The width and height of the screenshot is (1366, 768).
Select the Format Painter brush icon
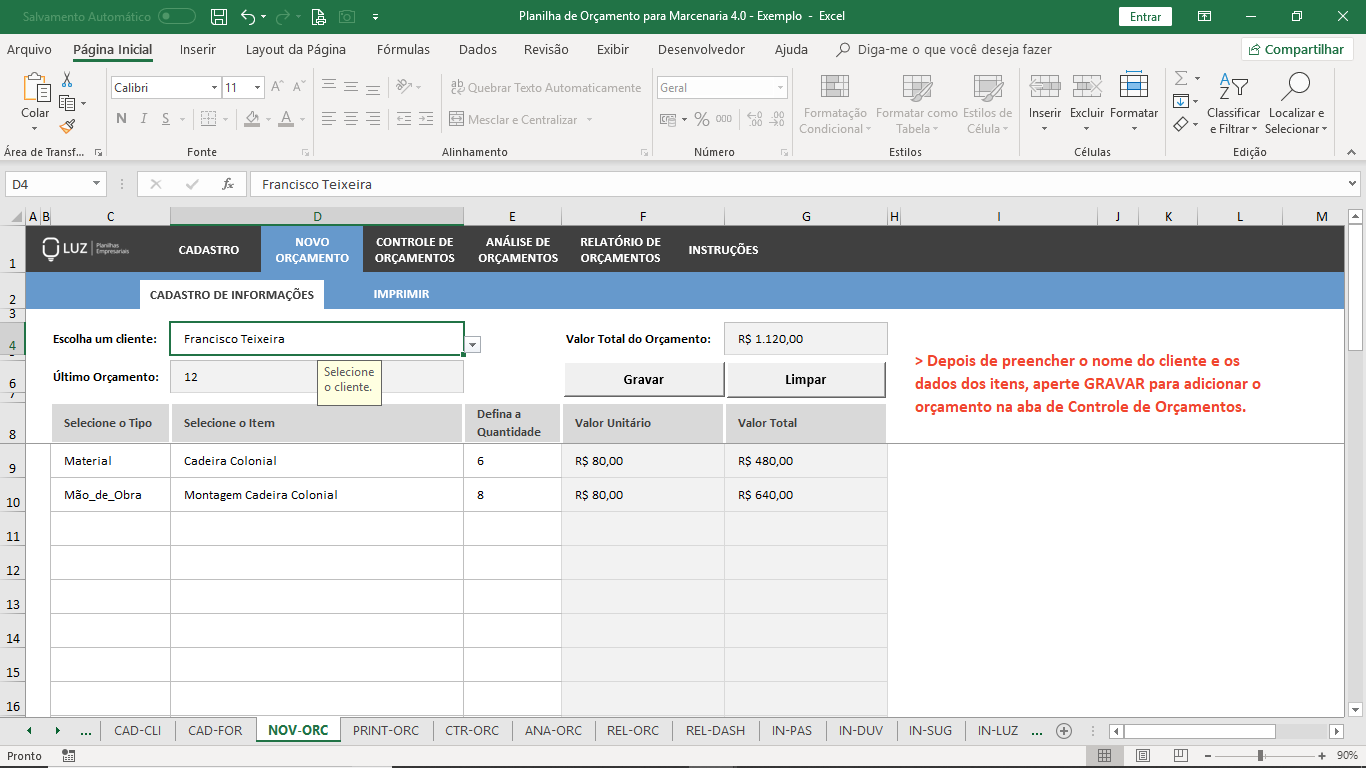tap(67, 127)
